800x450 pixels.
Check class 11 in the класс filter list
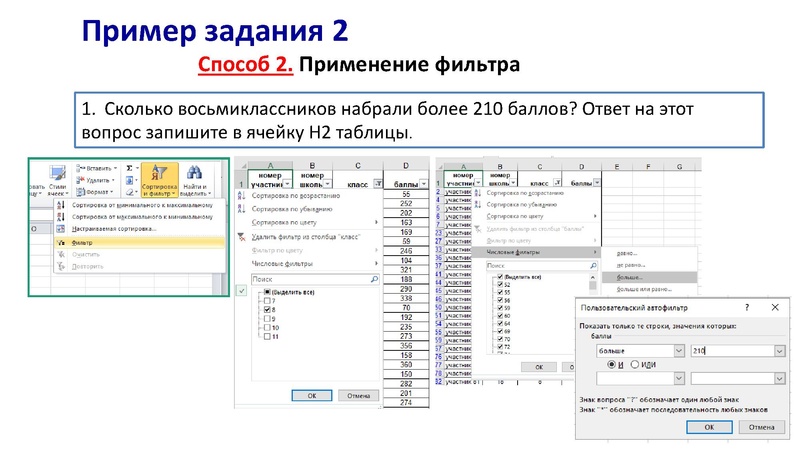coord(267,336)
